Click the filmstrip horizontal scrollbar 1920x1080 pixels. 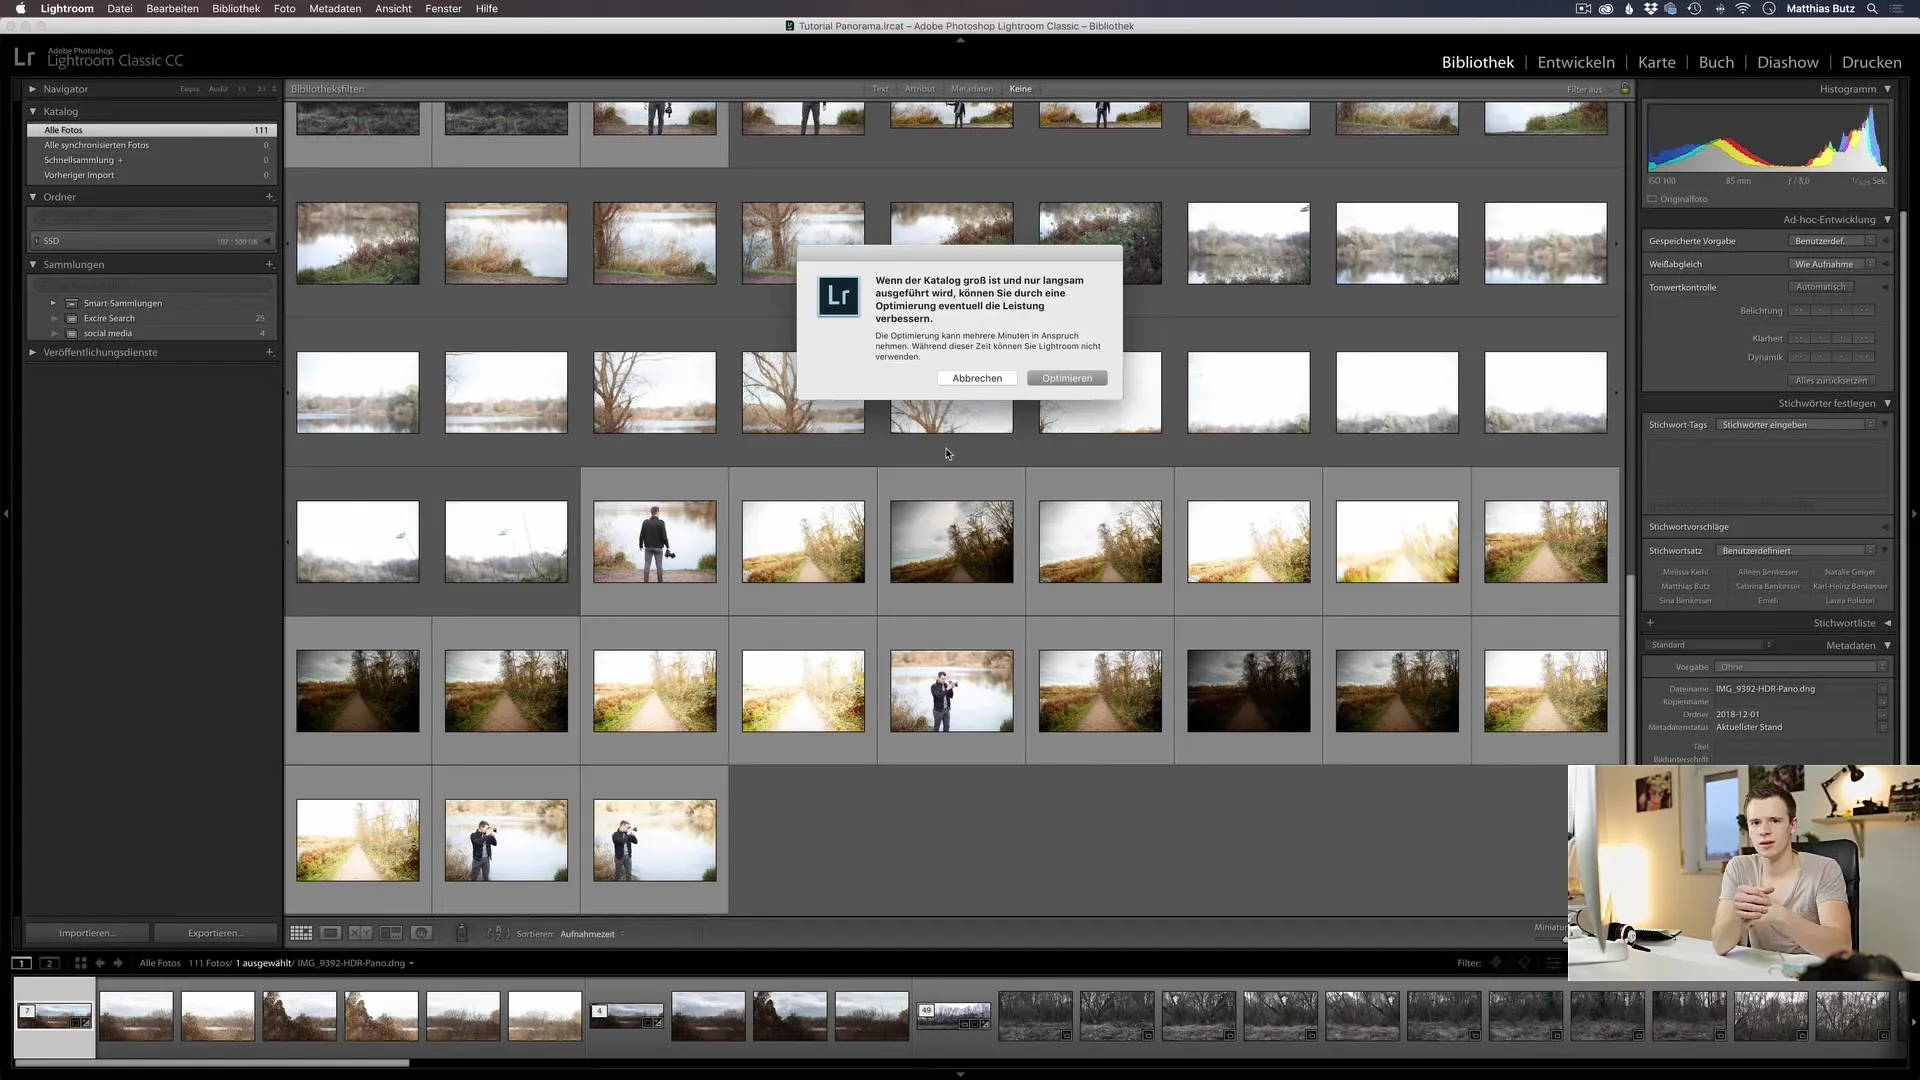tap(211, 1063)
